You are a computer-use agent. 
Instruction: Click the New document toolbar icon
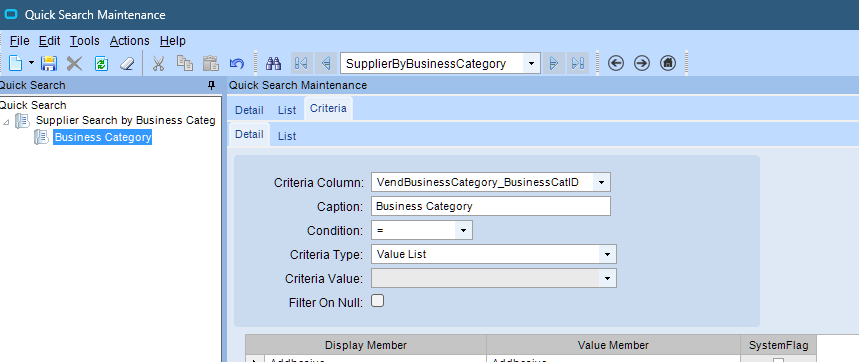point(15,64)
